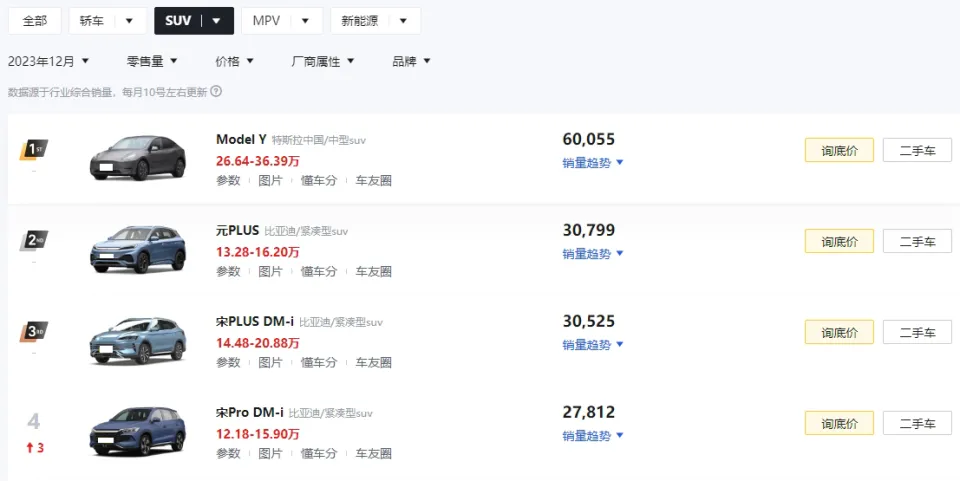Open 懂车分 for 元PLUS
The width and height of the screenshot is (960, 481).
pyautogui.click(x=318, y=271)
